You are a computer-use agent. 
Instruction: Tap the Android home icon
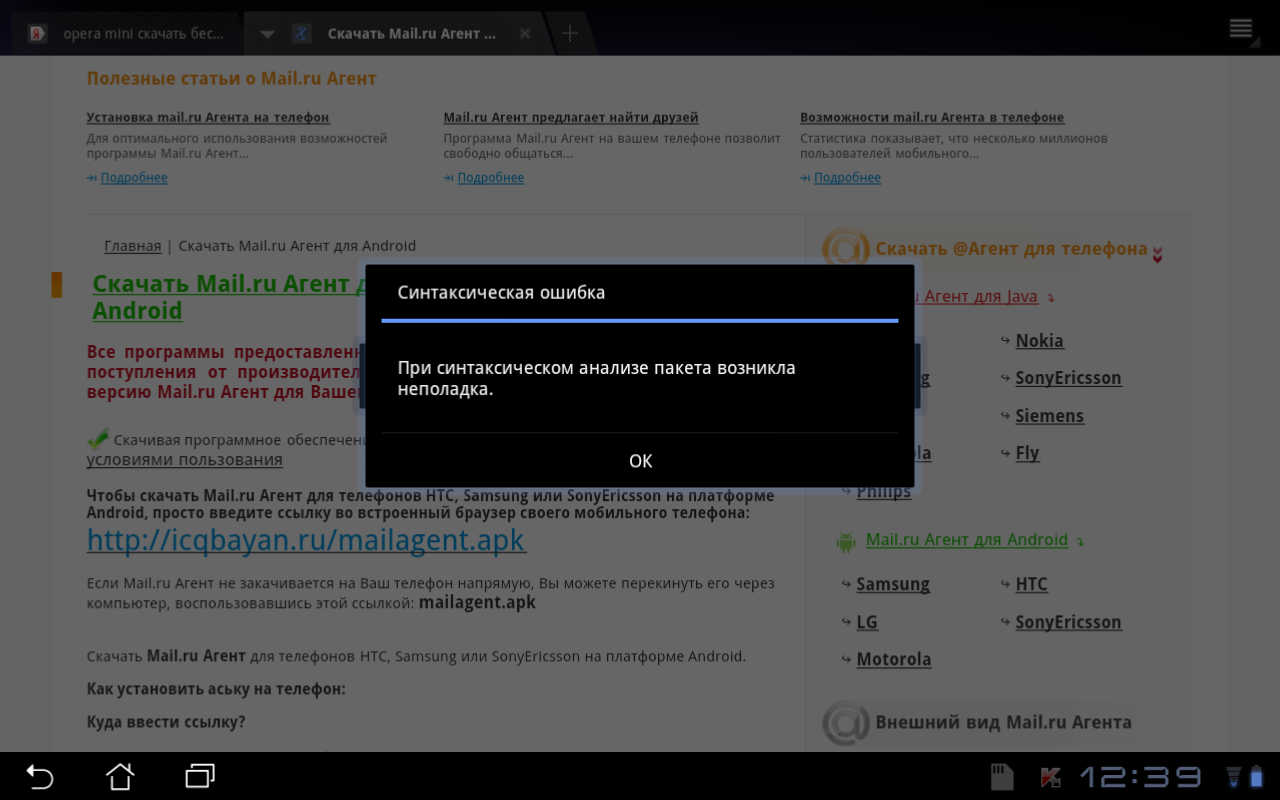[x=120, y=776]
